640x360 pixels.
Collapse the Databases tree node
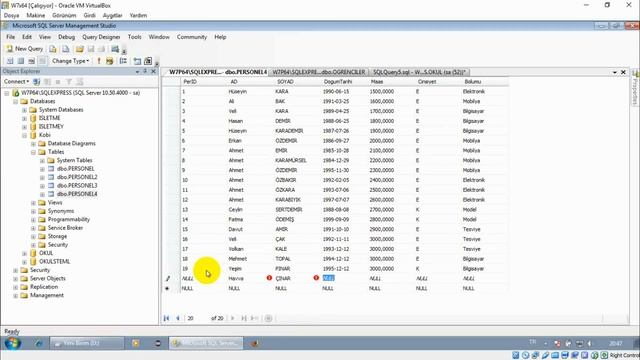pos(16,101)
